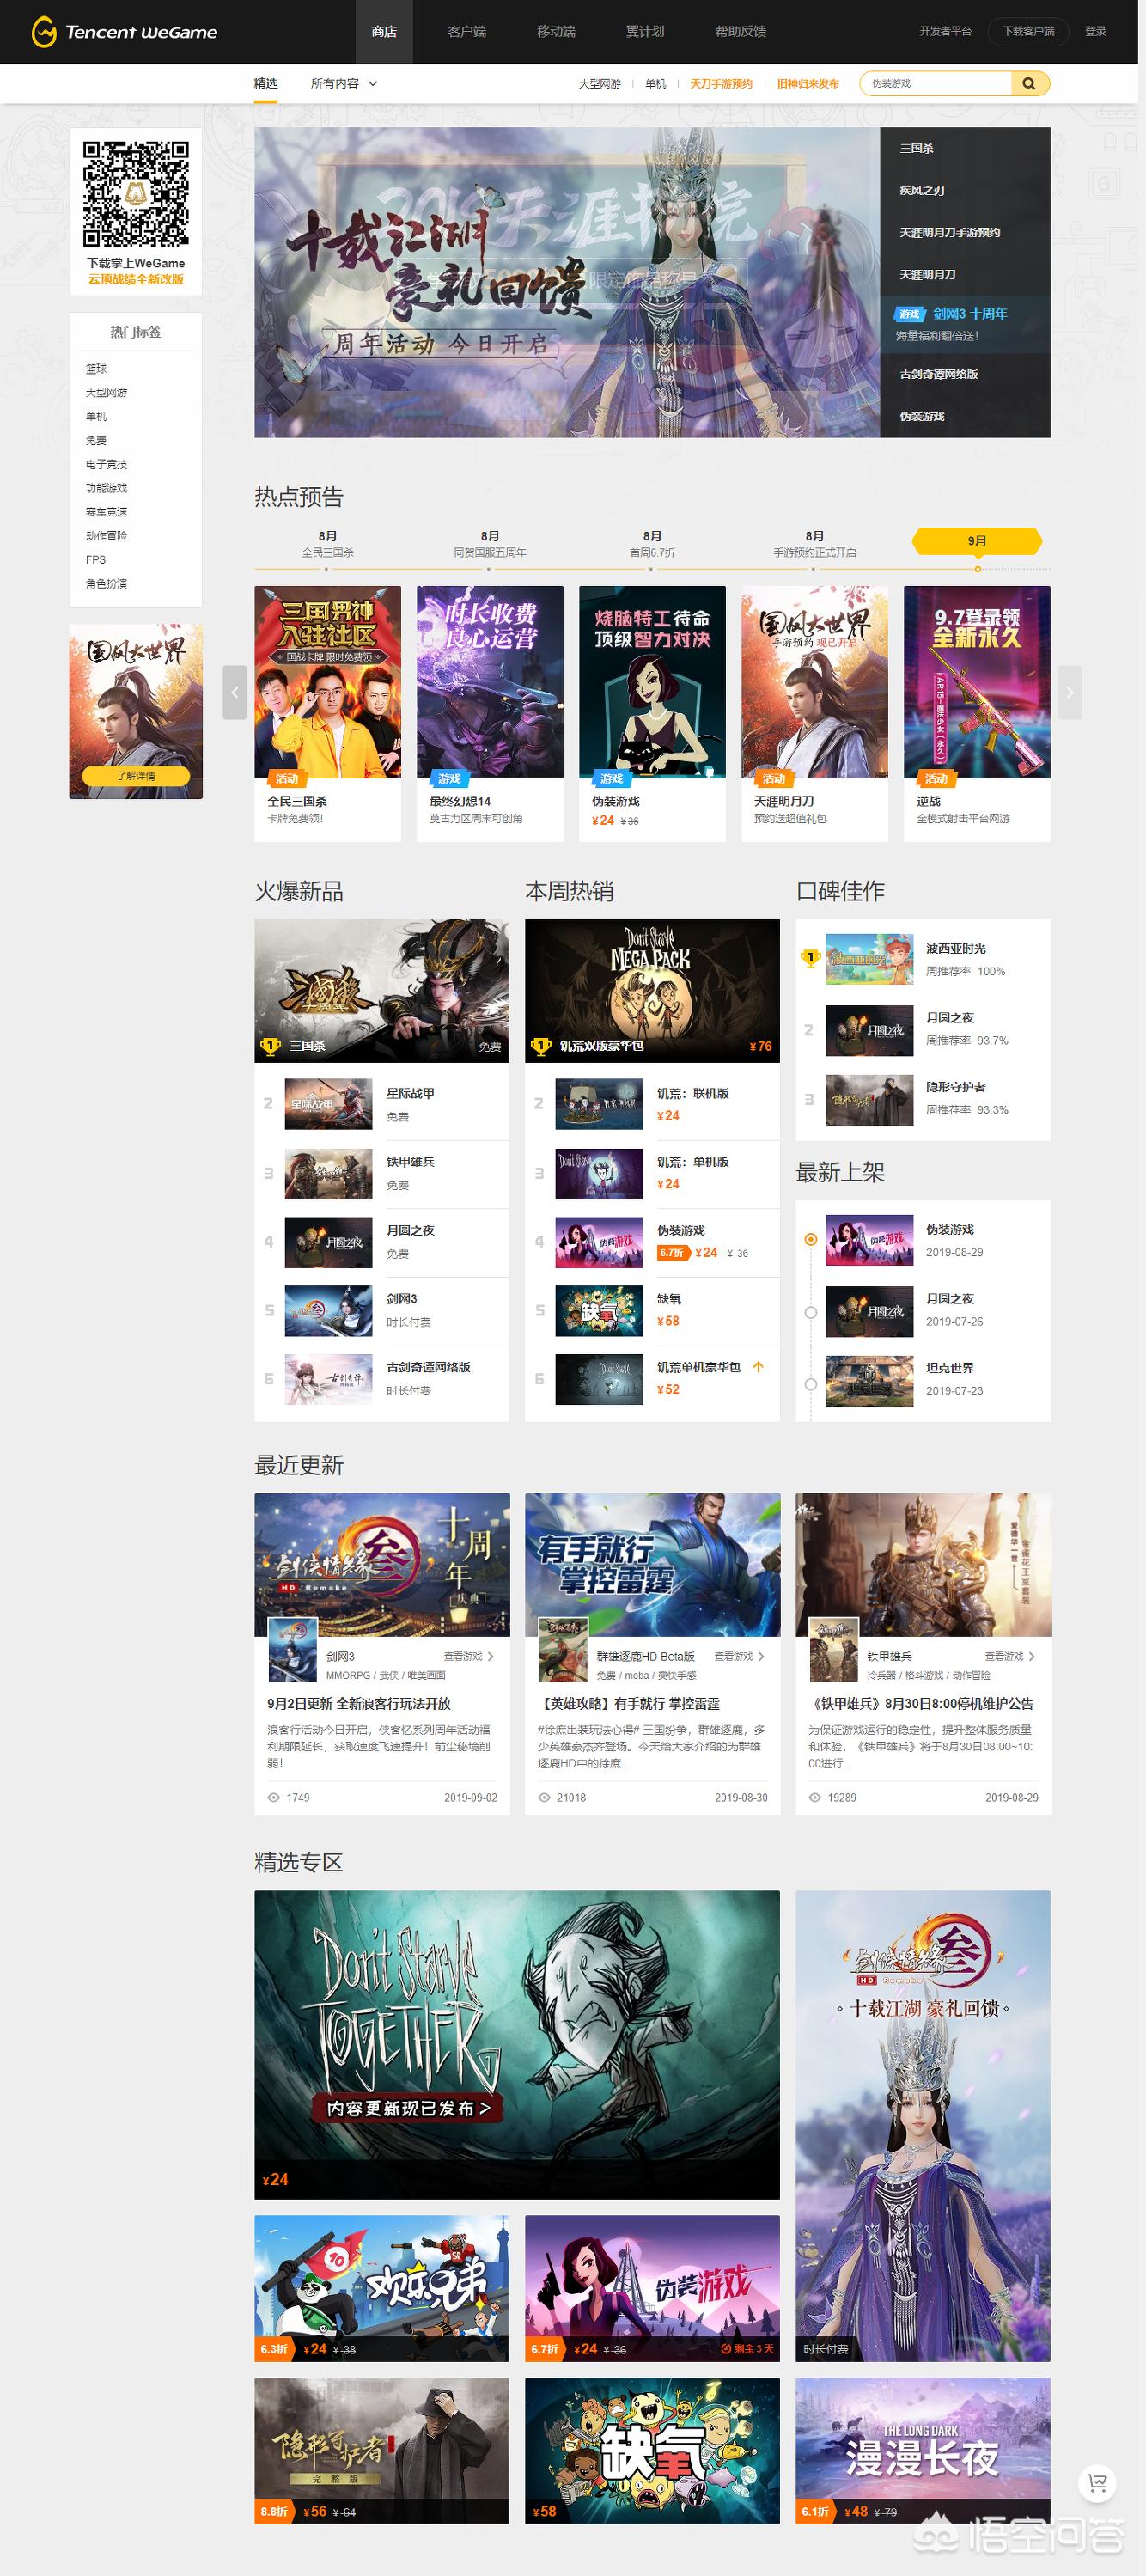Click the trophy icon beside 波西亚时光
The width and height of the screenshot is (1146, 2576).
pyautogui.click(x=810, y=958)
